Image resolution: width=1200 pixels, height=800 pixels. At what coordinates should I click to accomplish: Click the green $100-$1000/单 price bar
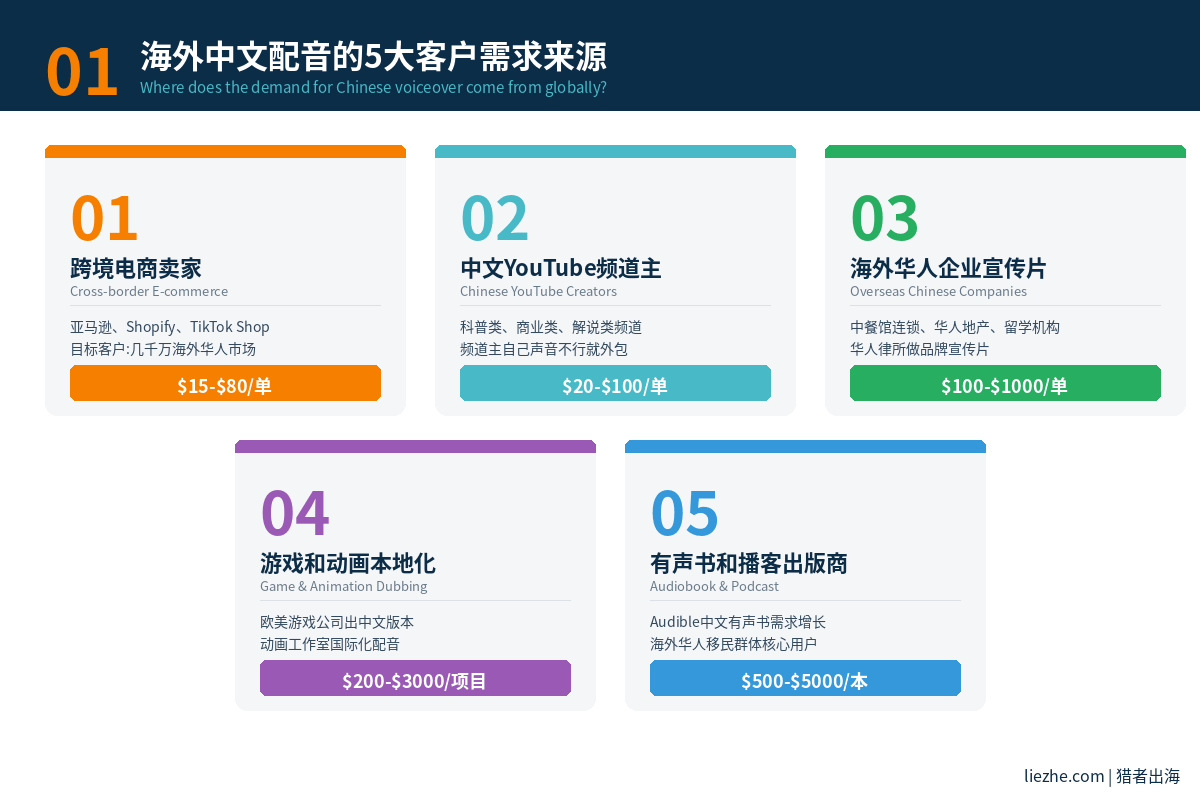pyautogui.click(x=1005, y=383)
